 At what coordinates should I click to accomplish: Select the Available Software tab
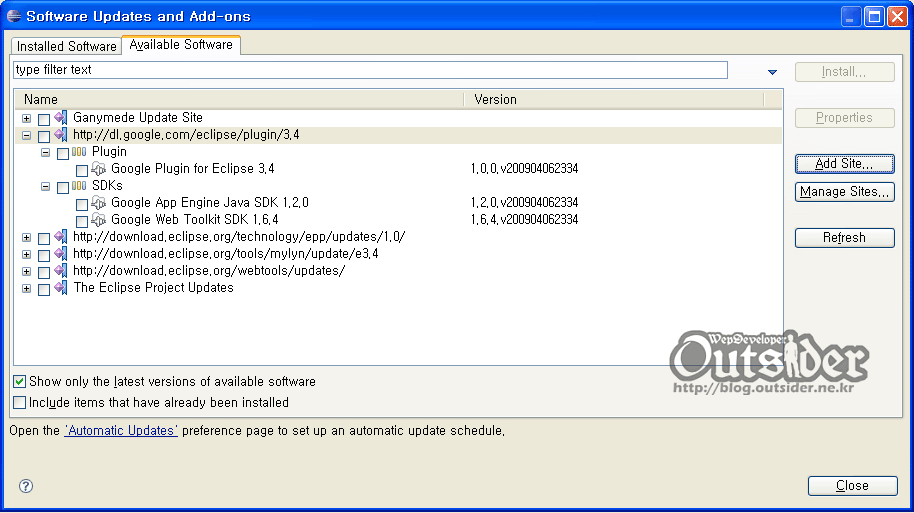(x=181, y=45)
